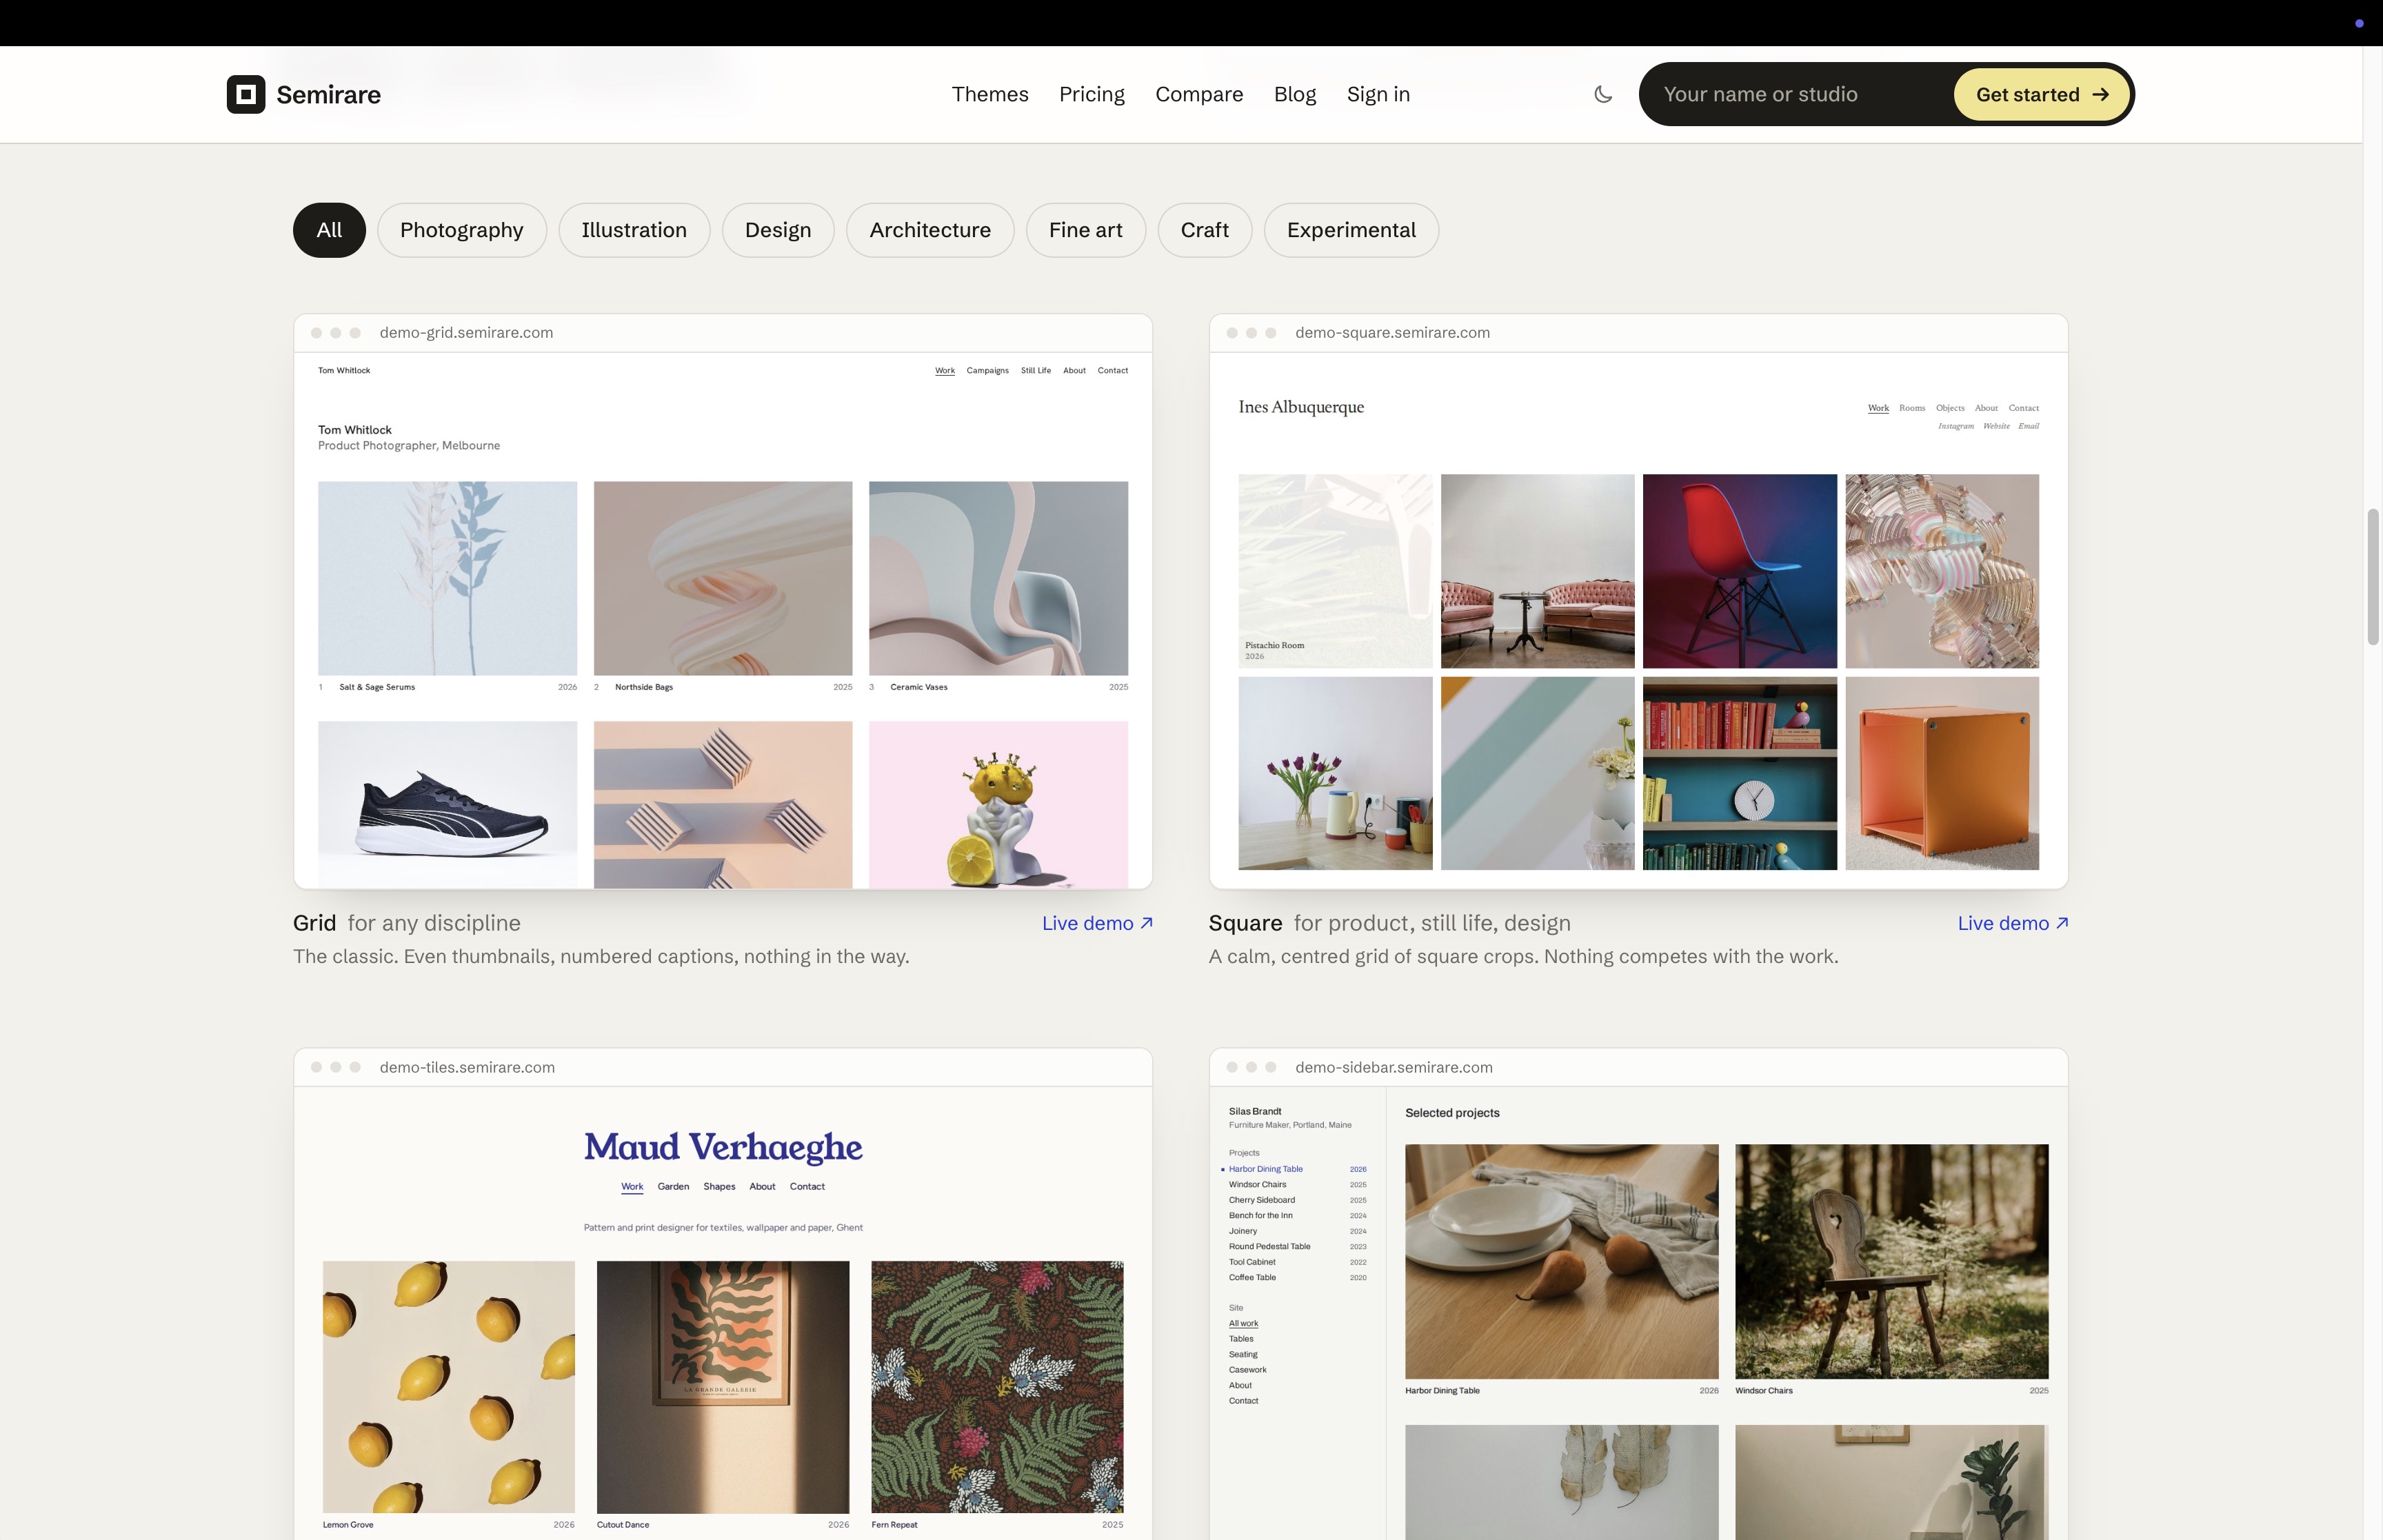The image size is (2383, 1540).
Task: Open the Pricing navigation item
Action: 1092,94
